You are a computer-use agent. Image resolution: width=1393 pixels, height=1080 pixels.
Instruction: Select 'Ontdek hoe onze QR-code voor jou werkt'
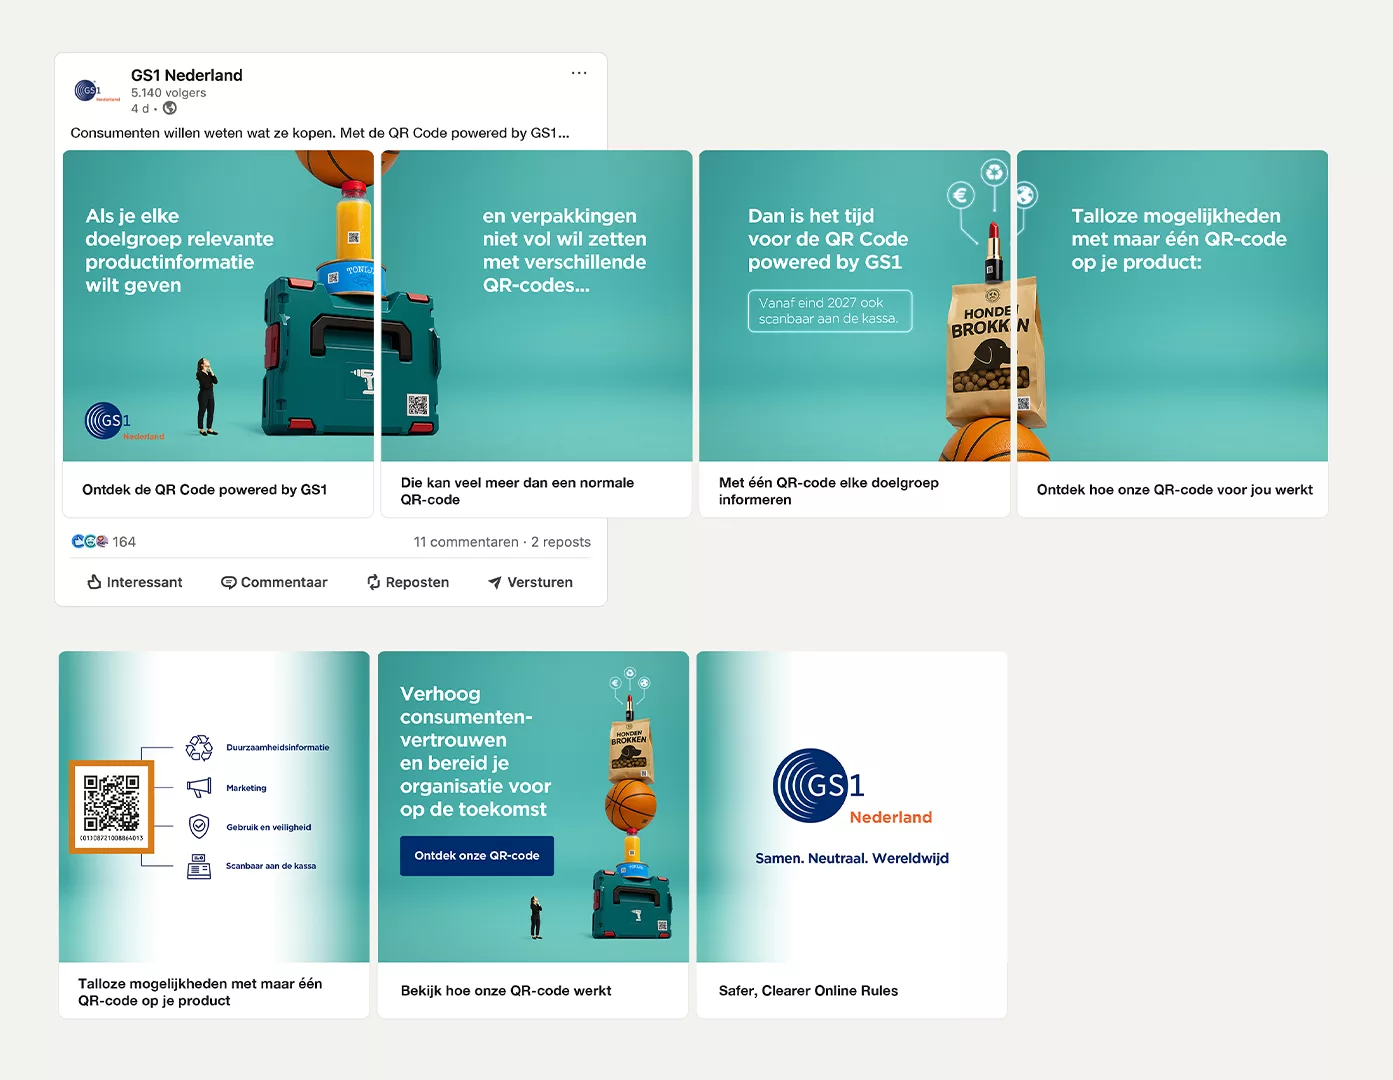[1174, 489]
